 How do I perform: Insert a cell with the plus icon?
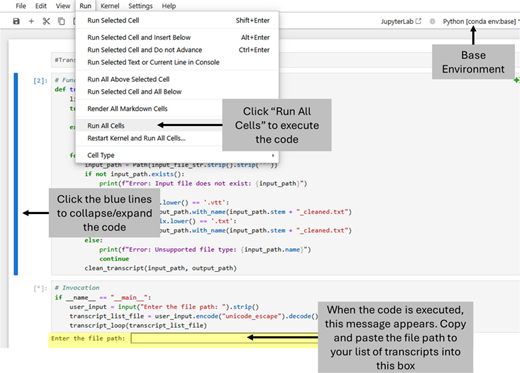[31, 21]
